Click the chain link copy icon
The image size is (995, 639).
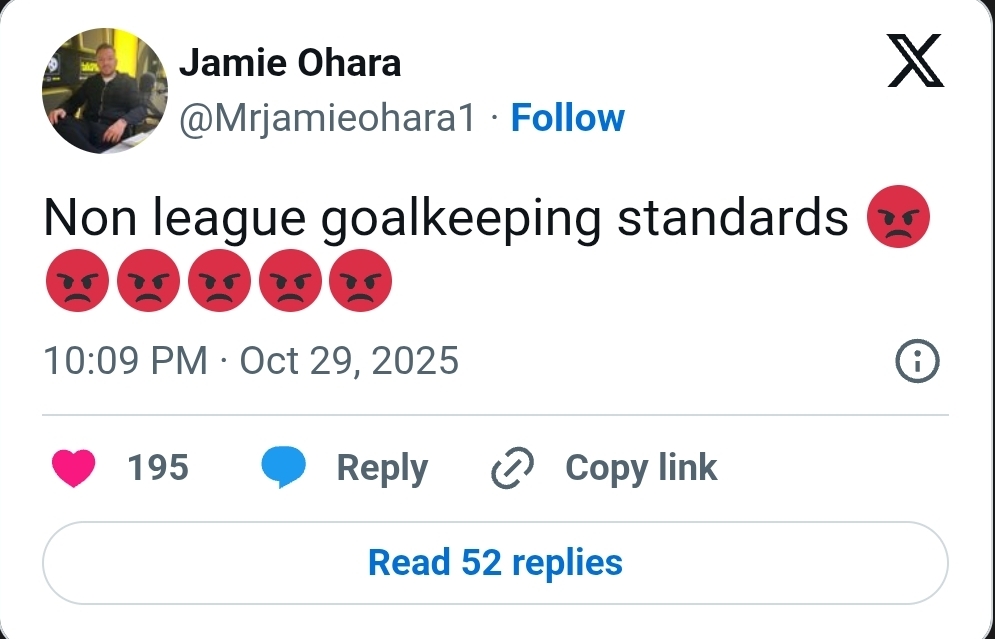click(513, 468)
